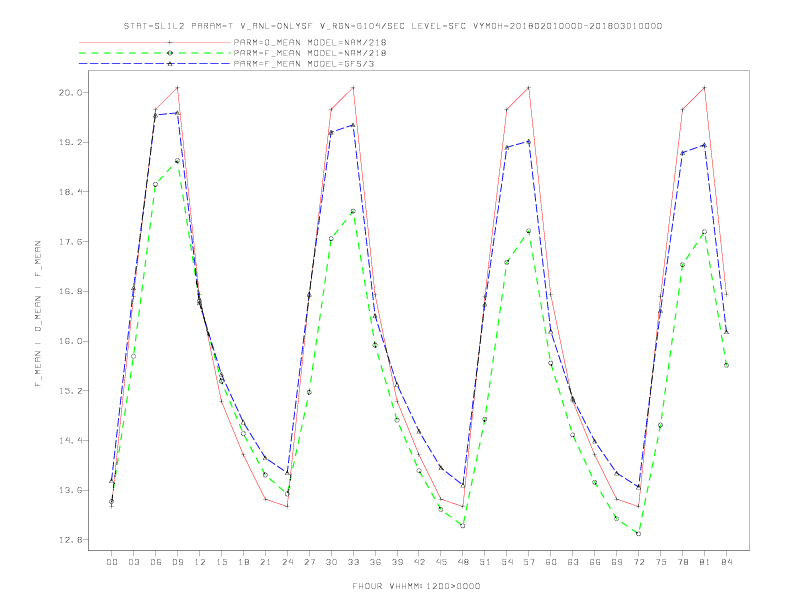The width and height of the screenshot is (792, 612).
Task: Click x-axis forecast hour label 45
Action: [x=441, y=562]
